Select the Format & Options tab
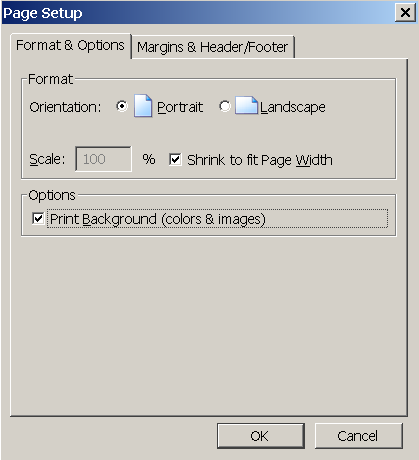The height and width of the screenshot is (460, 419). [70, 45]
